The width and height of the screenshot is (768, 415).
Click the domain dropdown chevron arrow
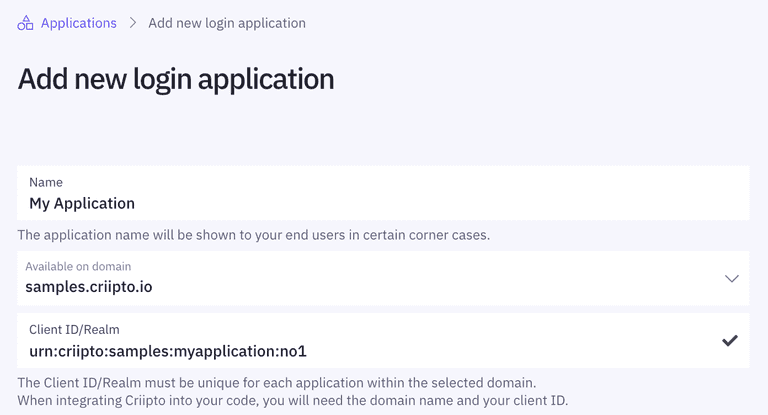732,279
